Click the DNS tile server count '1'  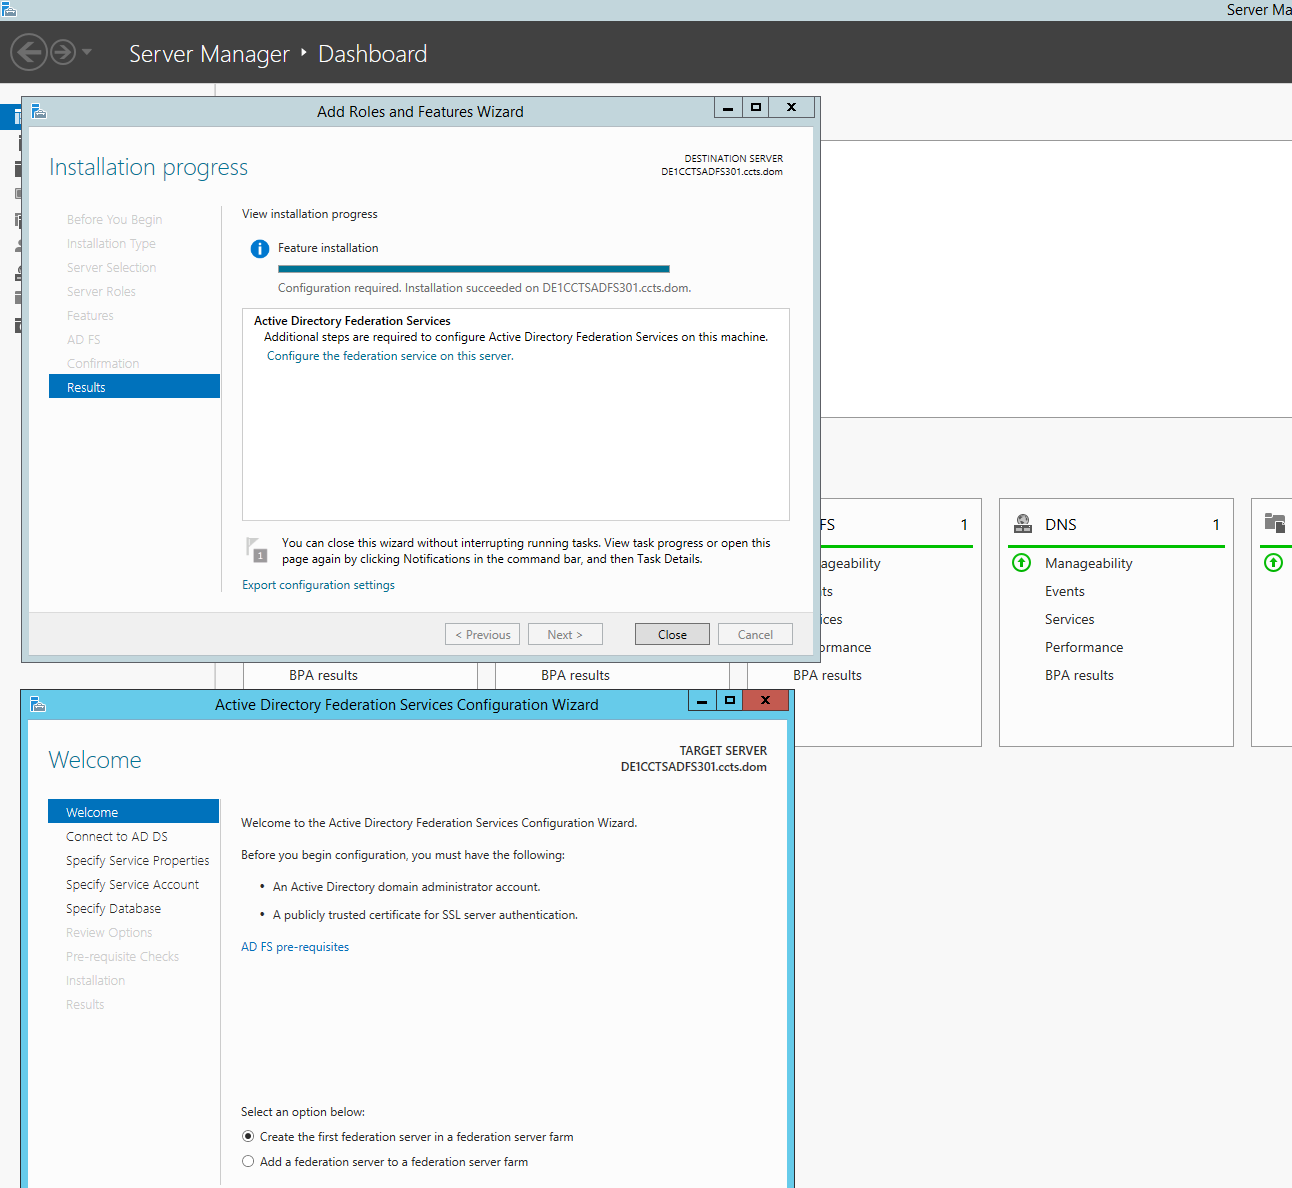click(x=1216, y=524)
